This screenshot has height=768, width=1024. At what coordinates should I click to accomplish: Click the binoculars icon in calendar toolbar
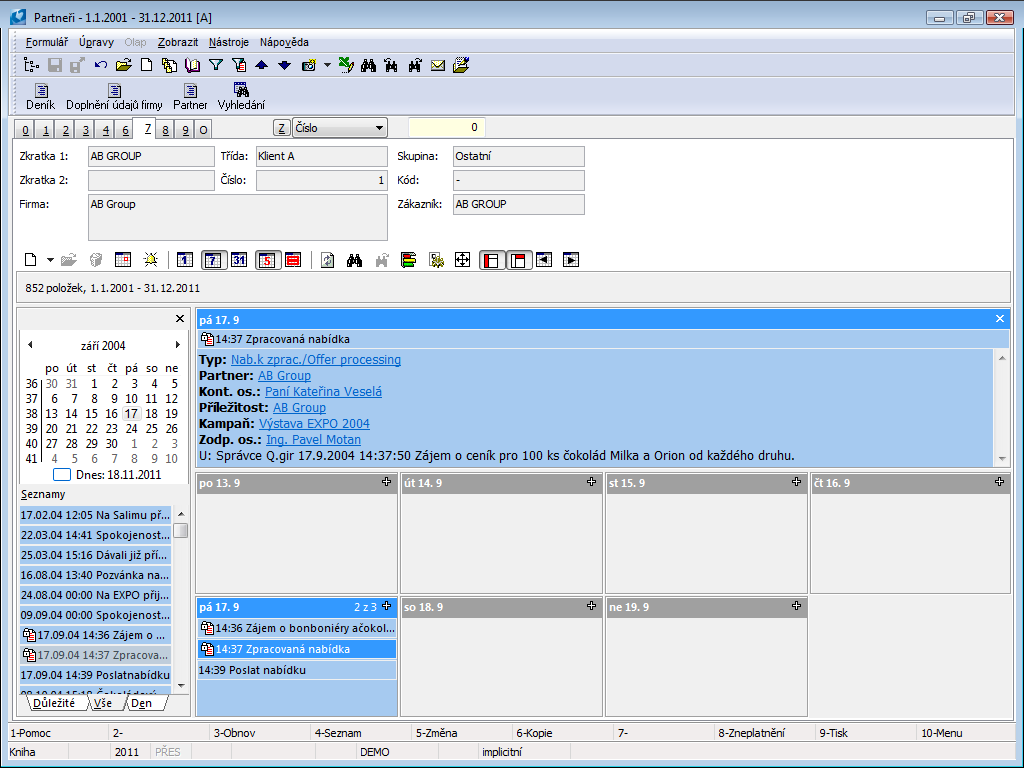pyautogui.click(x=353, y=260)
